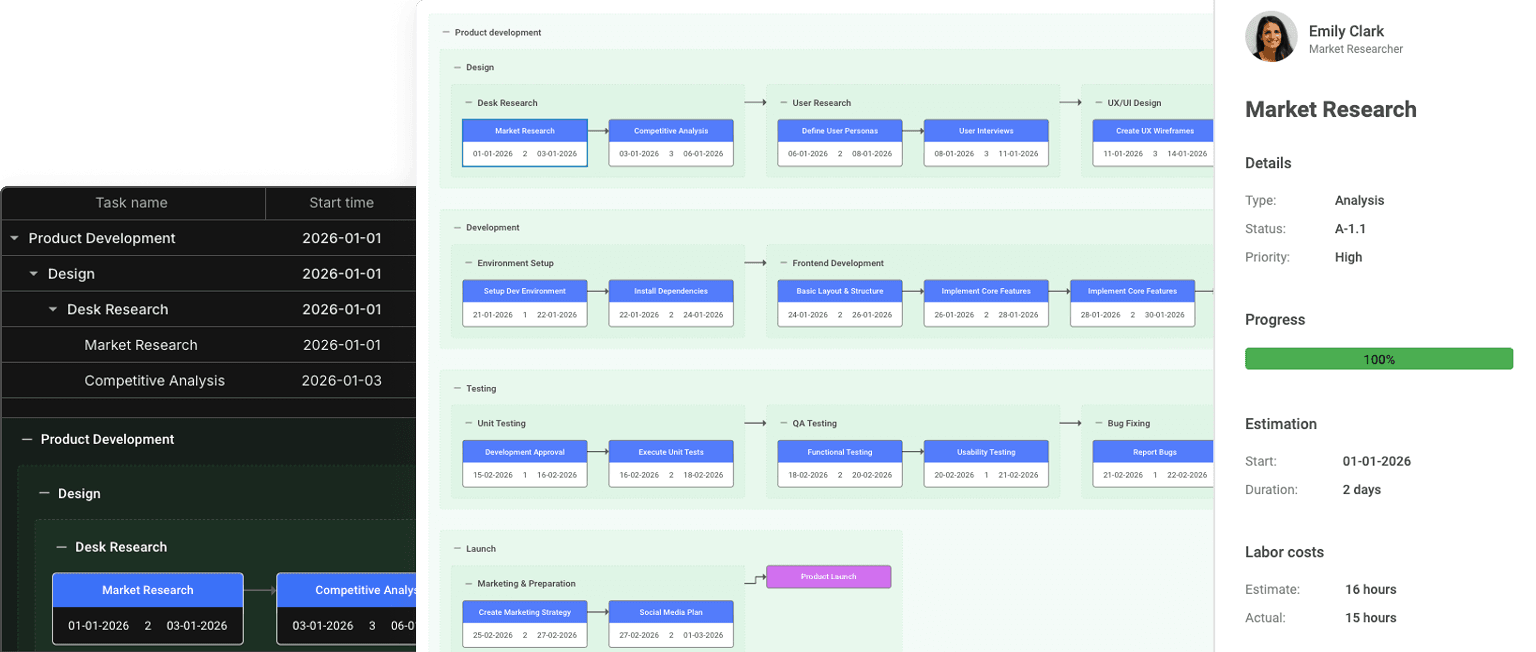Click Emily Clark's profile photo
Image resolution: width=1536 pixels, height=652 pixels.
click(1271, 37)
